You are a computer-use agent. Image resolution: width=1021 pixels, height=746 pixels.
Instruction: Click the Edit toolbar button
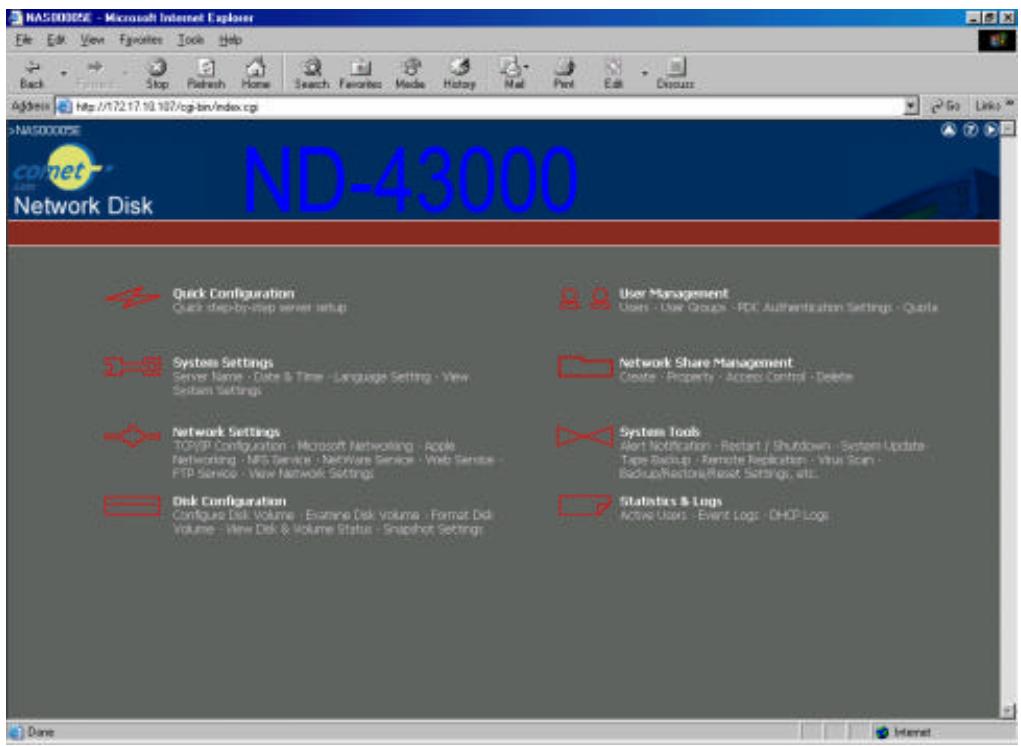coord(613,74)
